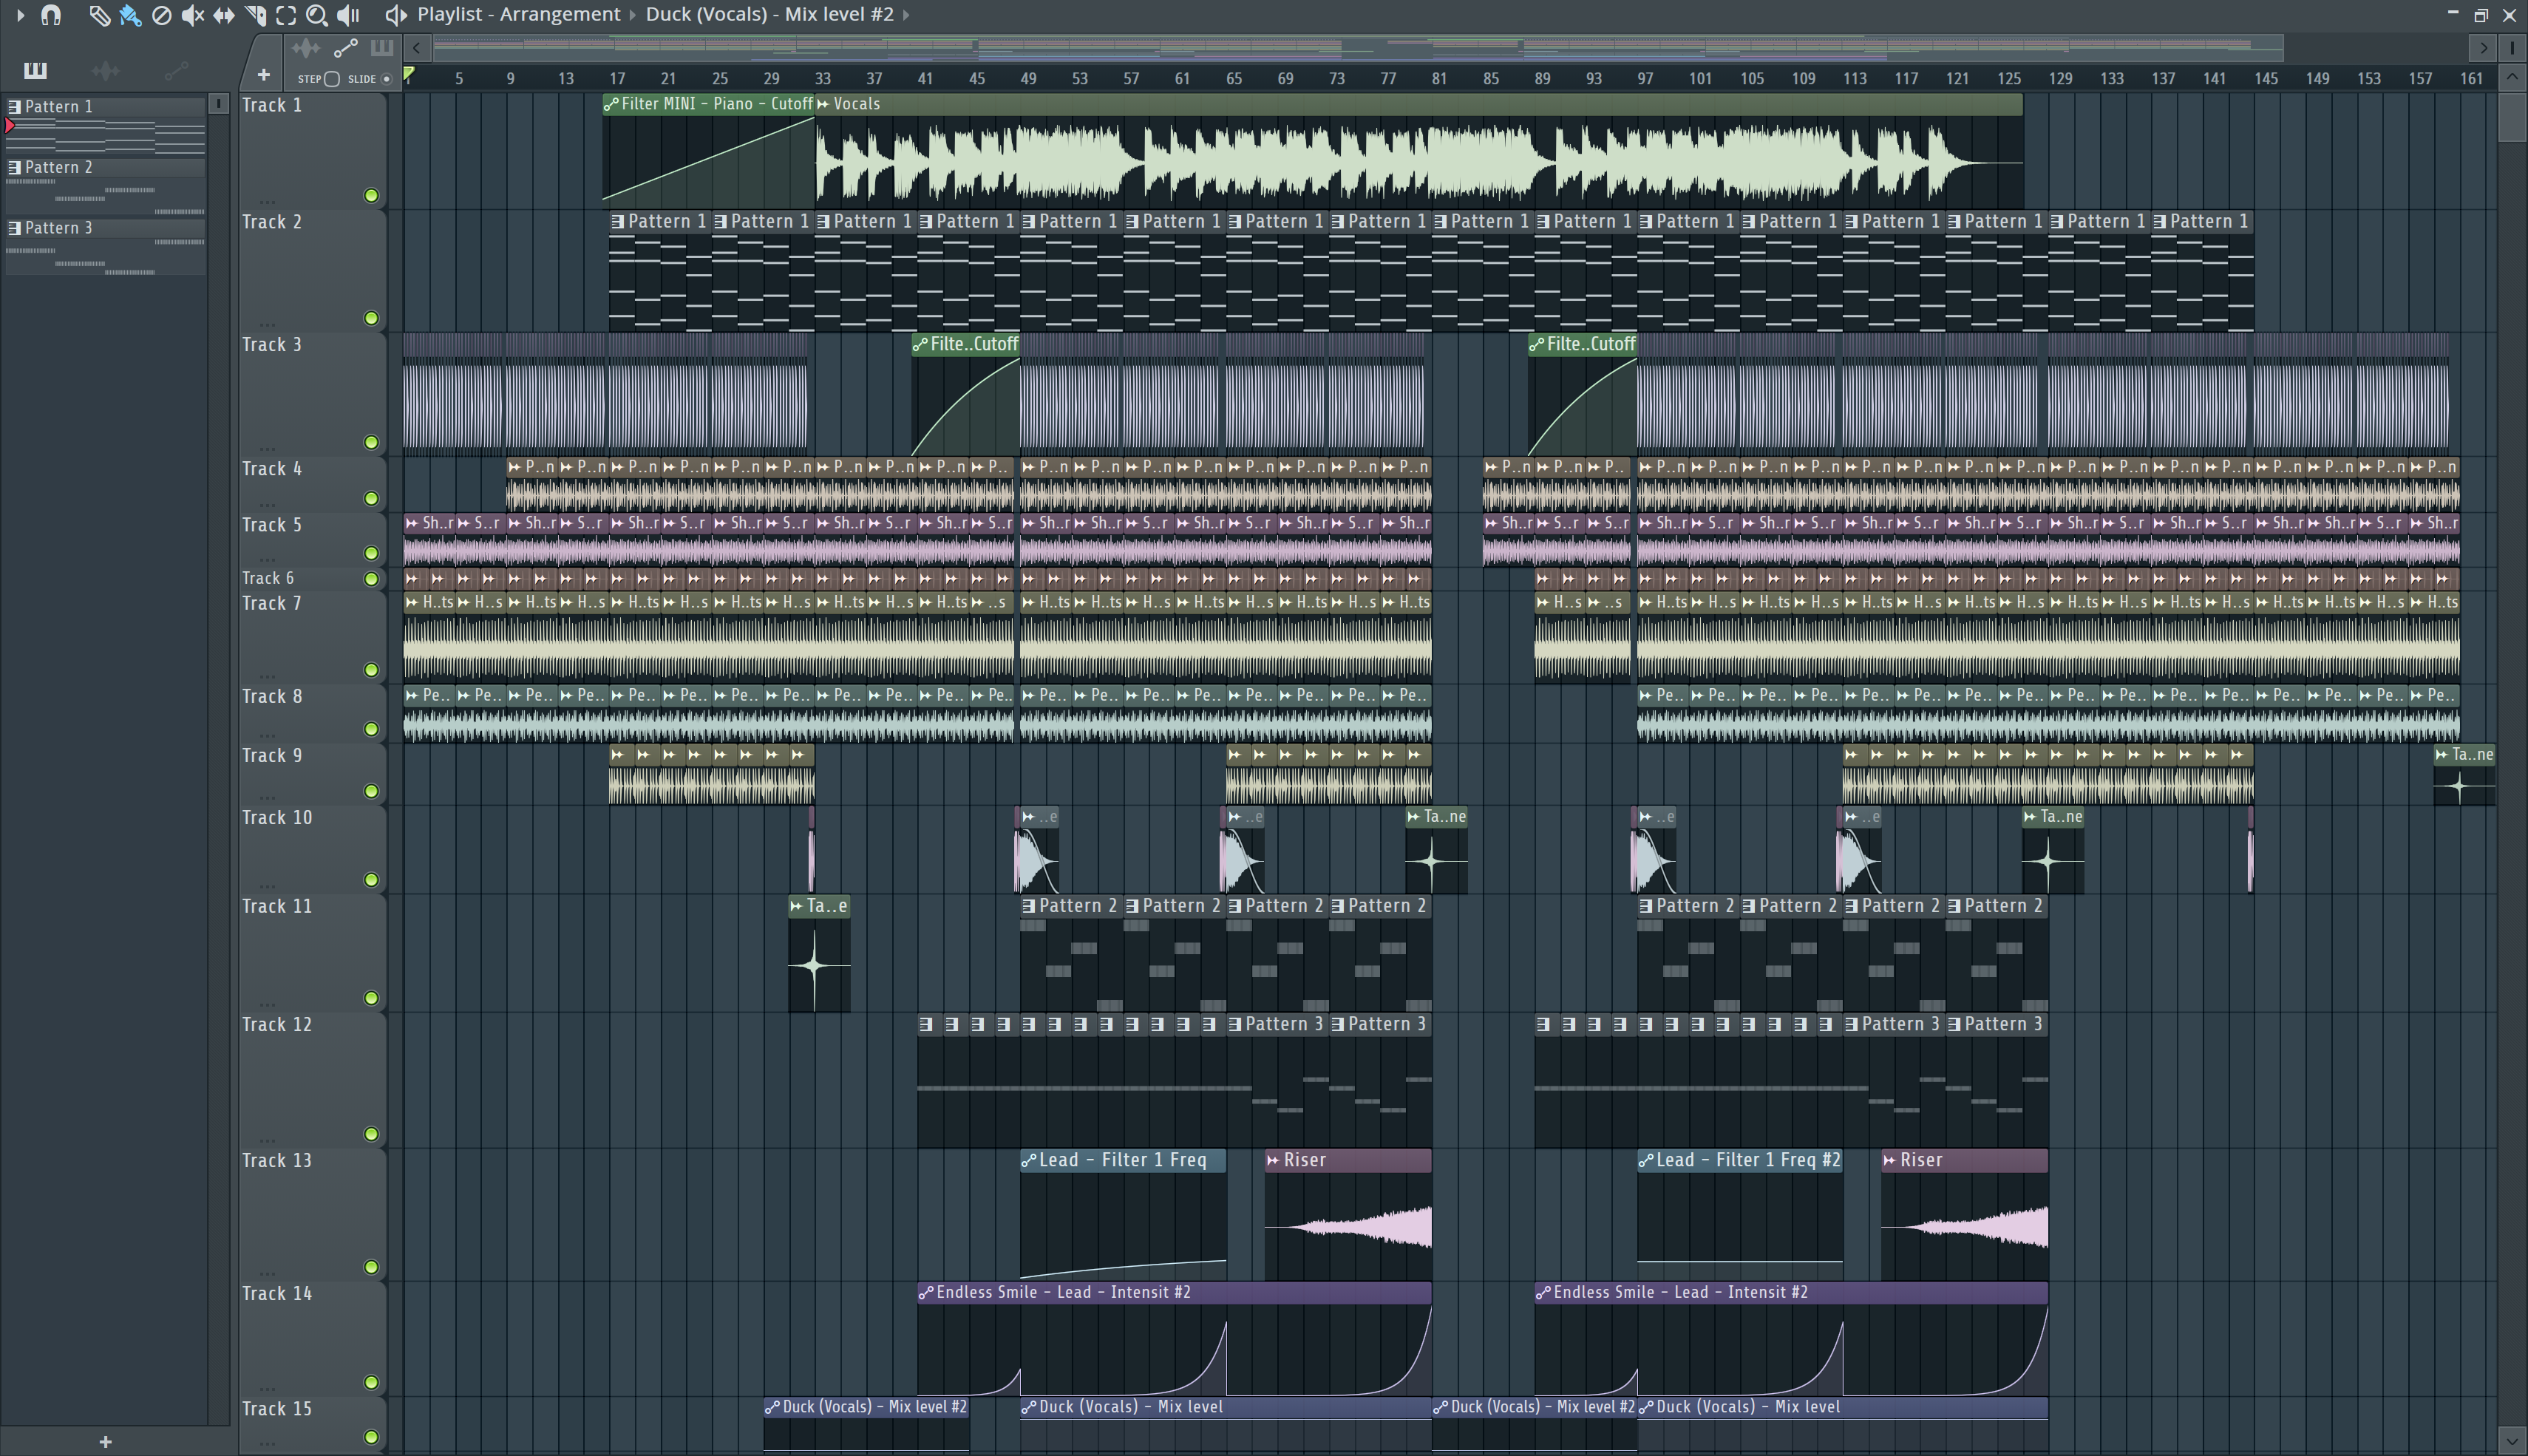Click bar 97 on the timeline ruler
This screenshot has width=2528, height=1456.
tap(1645, 78)
